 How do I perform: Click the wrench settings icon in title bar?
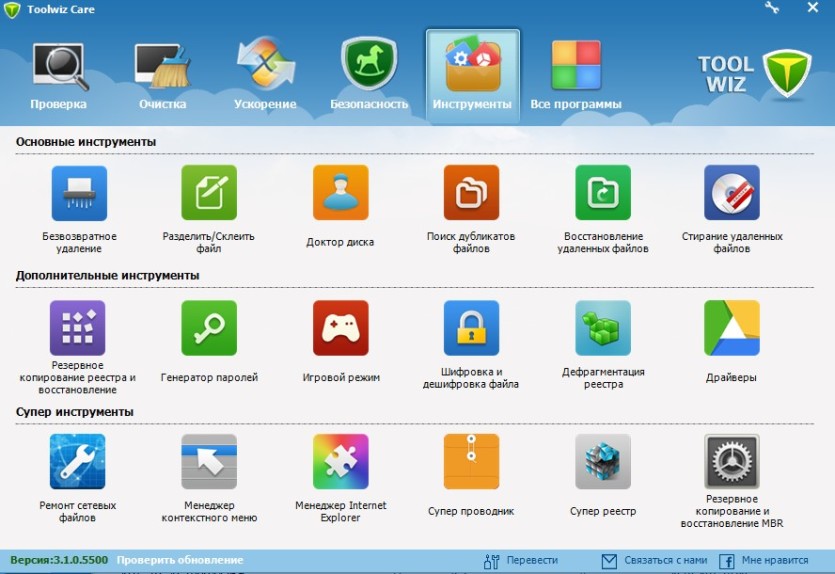click(772, 7)
